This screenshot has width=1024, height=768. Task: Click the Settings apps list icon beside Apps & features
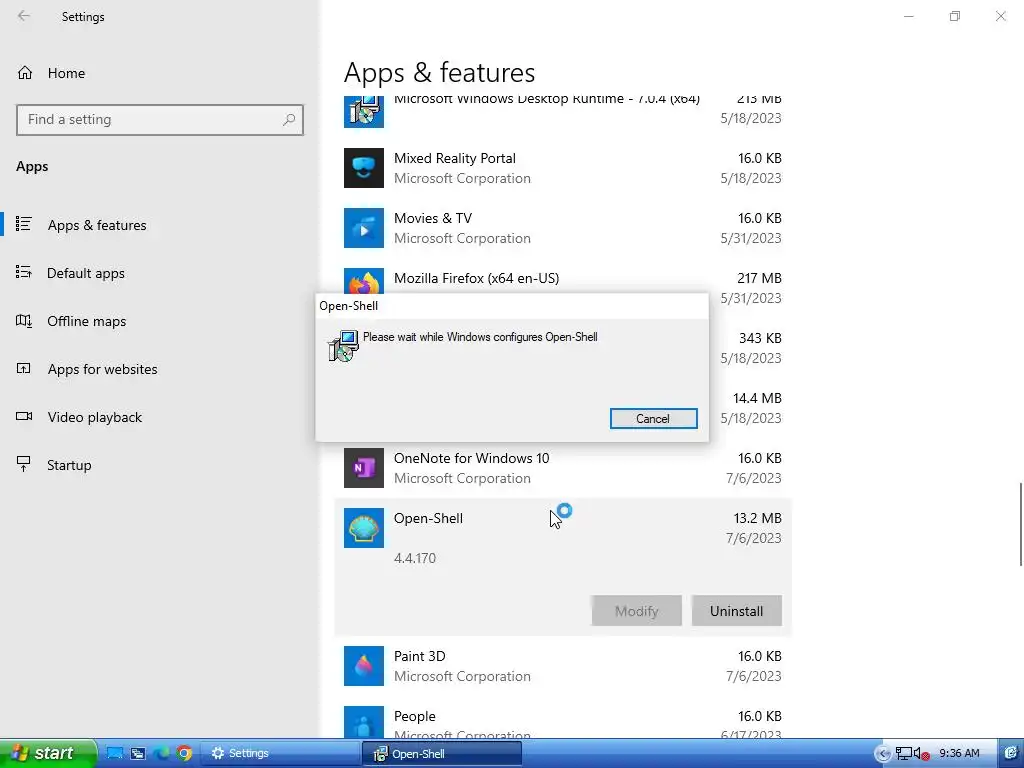click(24, 224)
